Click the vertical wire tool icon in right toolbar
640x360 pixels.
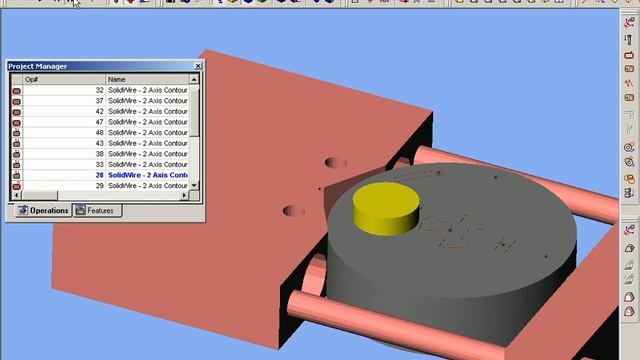[629, 40]
